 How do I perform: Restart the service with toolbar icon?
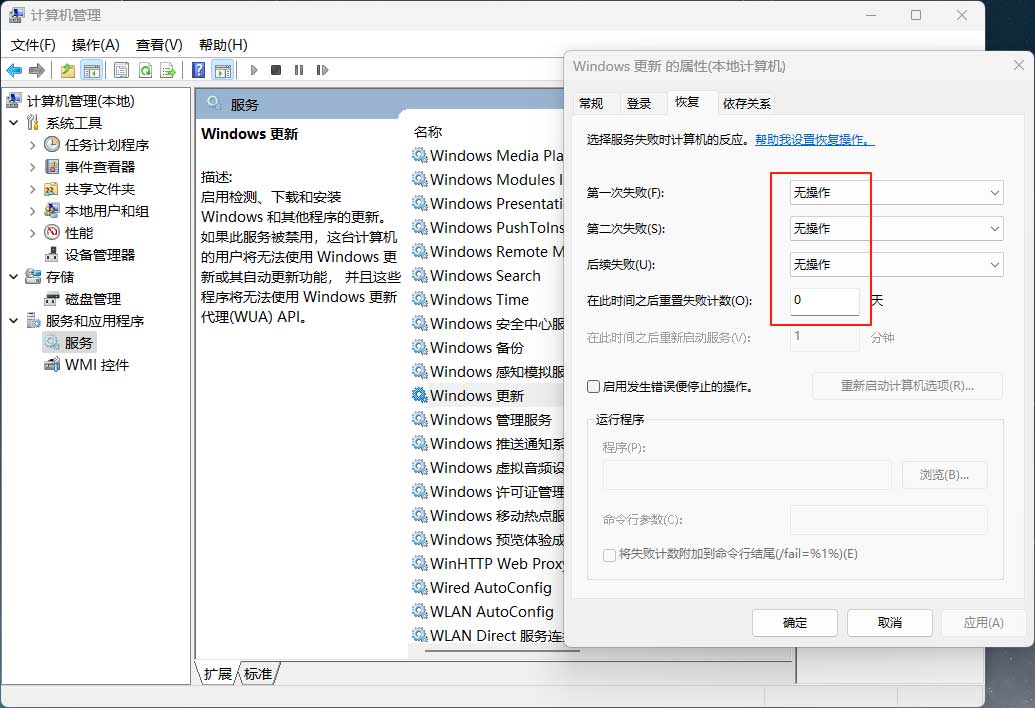pyautogui.click(x=322, y=70)
